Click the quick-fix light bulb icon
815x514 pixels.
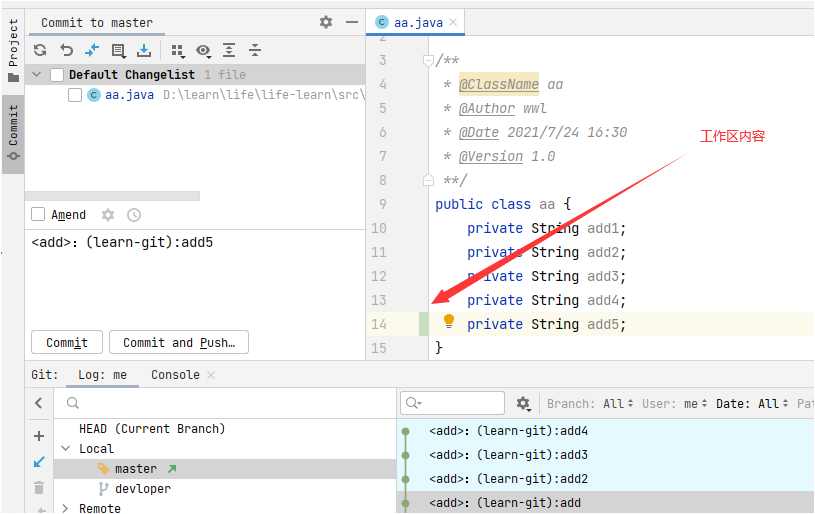(449, 322)
